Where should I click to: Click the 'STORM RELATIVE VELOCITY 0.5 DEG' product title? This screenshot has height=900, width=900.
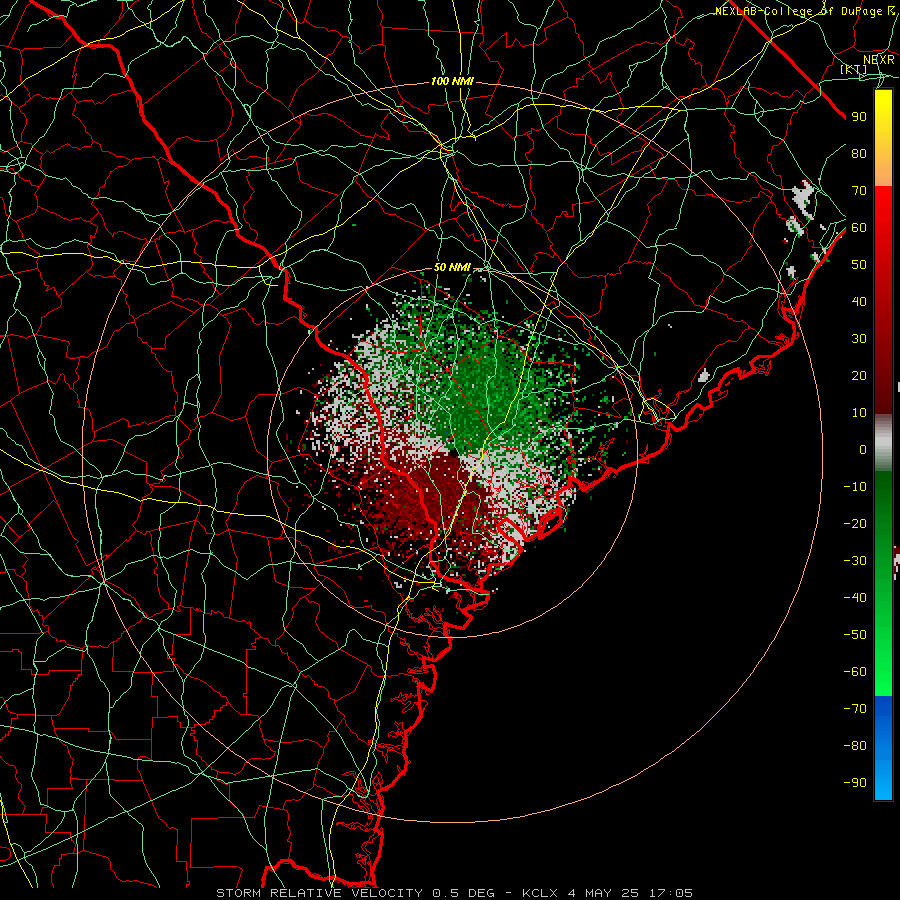coord(355,893)
